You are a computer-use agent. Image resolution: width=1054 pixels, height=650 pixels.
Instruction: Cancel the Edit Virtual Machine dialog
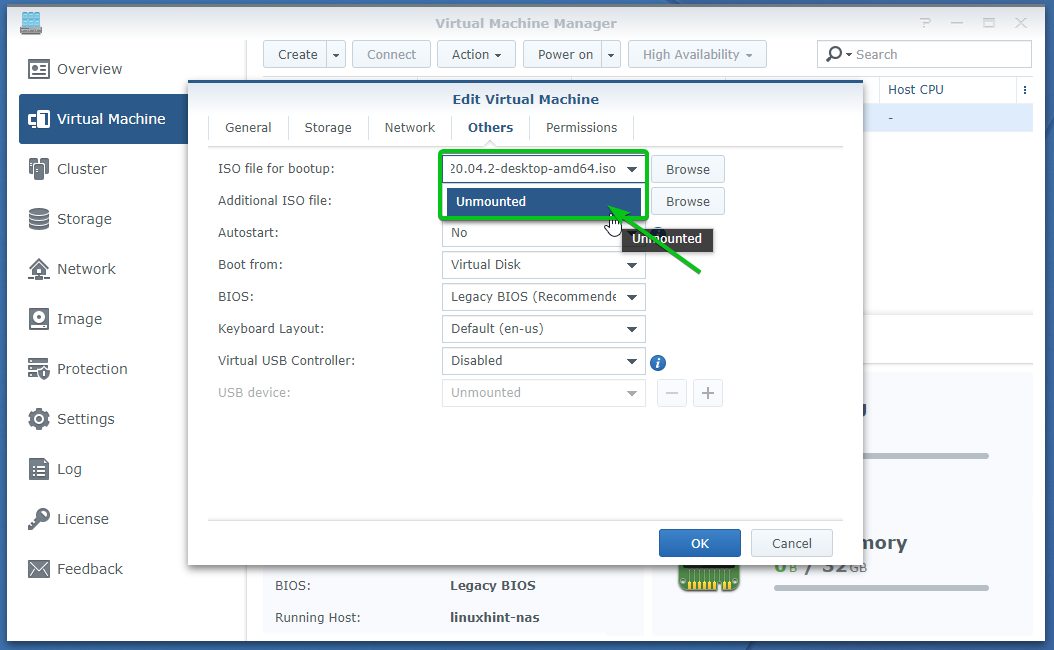(x=791, y=543)
